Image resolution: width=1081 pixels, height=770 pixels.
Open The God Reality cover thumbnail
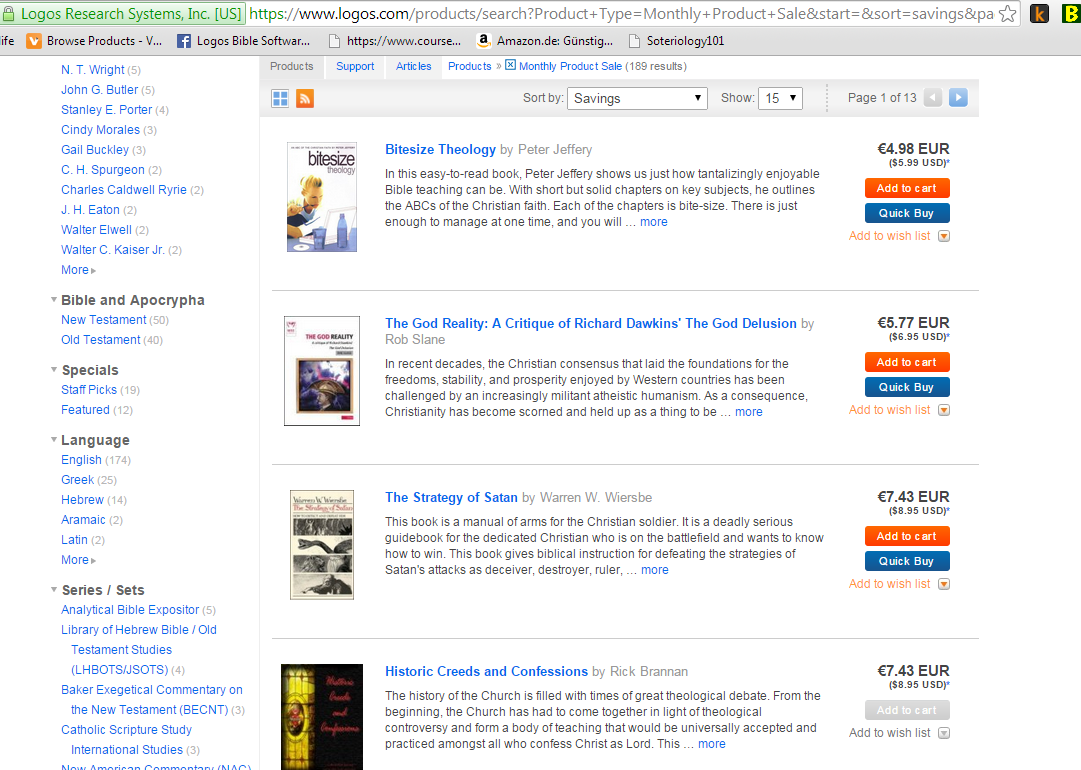point(322,371)
